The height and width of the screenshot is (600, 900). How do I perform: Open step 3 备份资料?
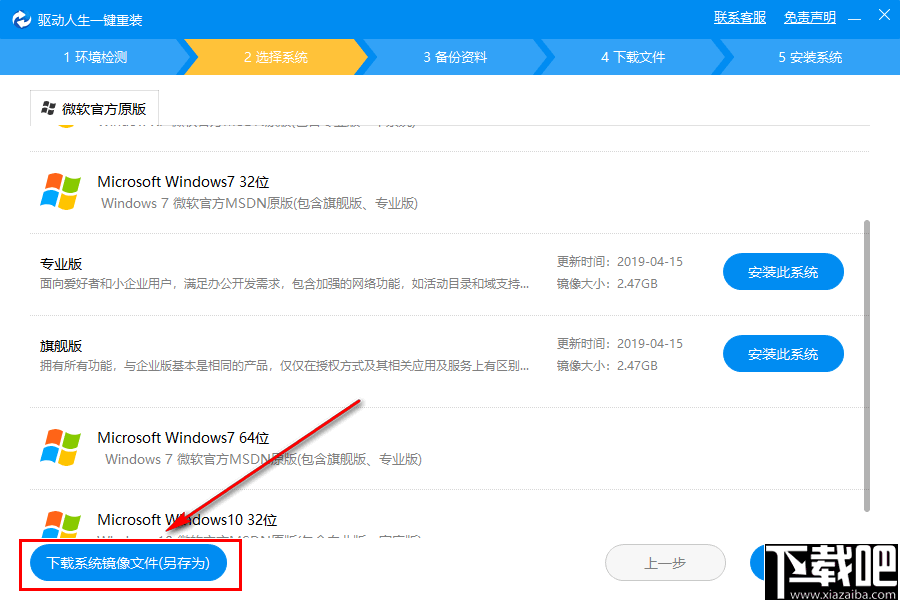pos(453,57)
